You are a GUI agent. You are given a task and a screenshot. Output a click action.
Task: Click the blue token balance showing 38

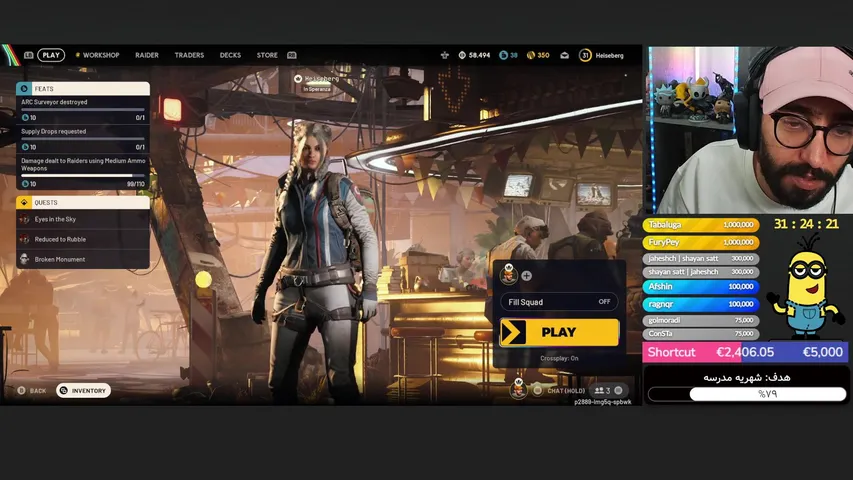coord(509,55)
